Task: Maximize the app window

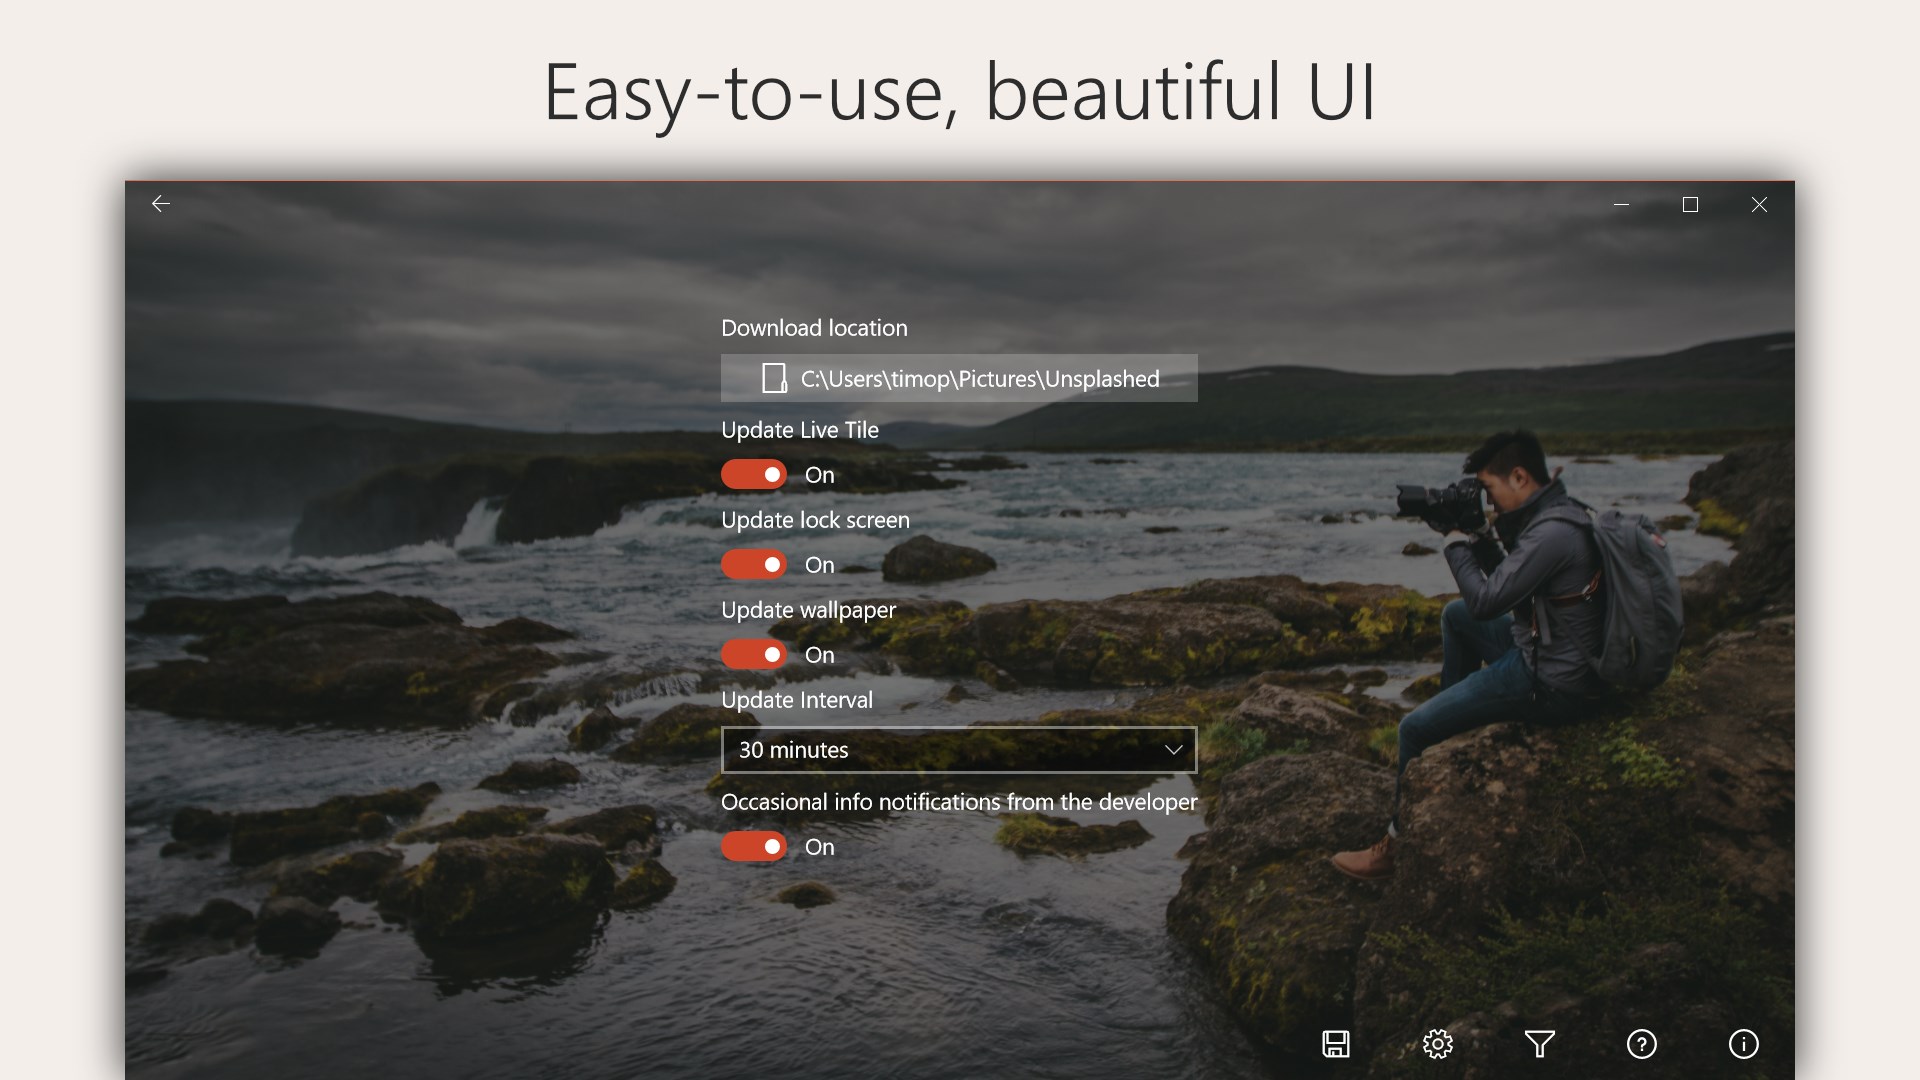Action: pyautogui.click(x=1690, y=204)
